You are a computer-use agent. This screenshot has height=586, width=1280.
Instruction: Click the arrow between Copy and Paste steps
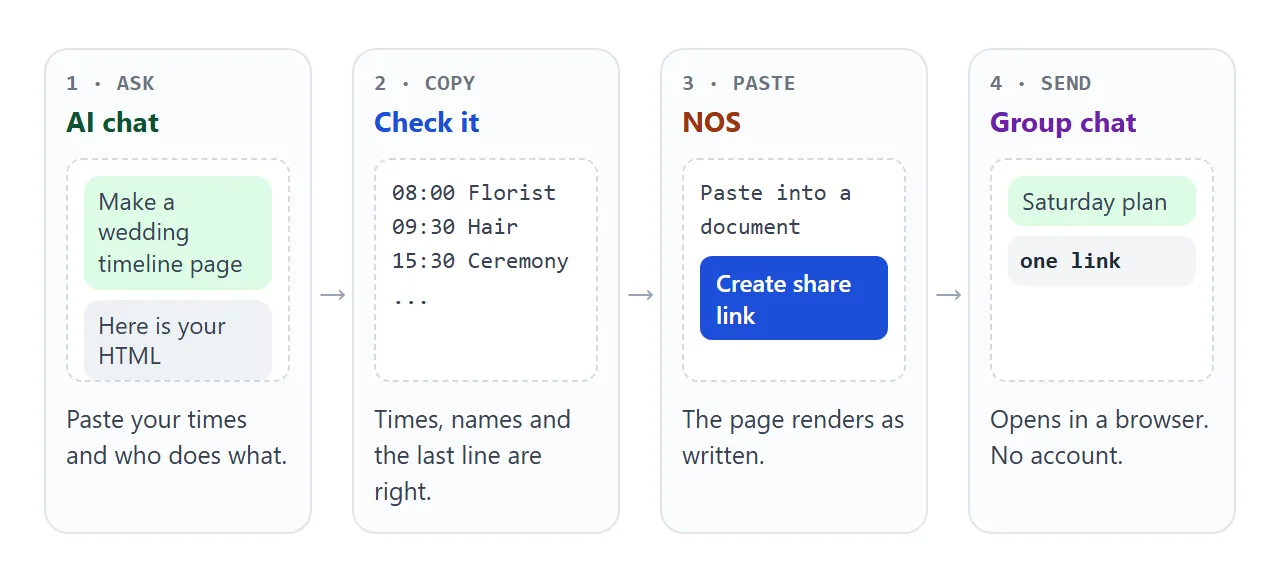pyautogui.click(x=640, y=294)
